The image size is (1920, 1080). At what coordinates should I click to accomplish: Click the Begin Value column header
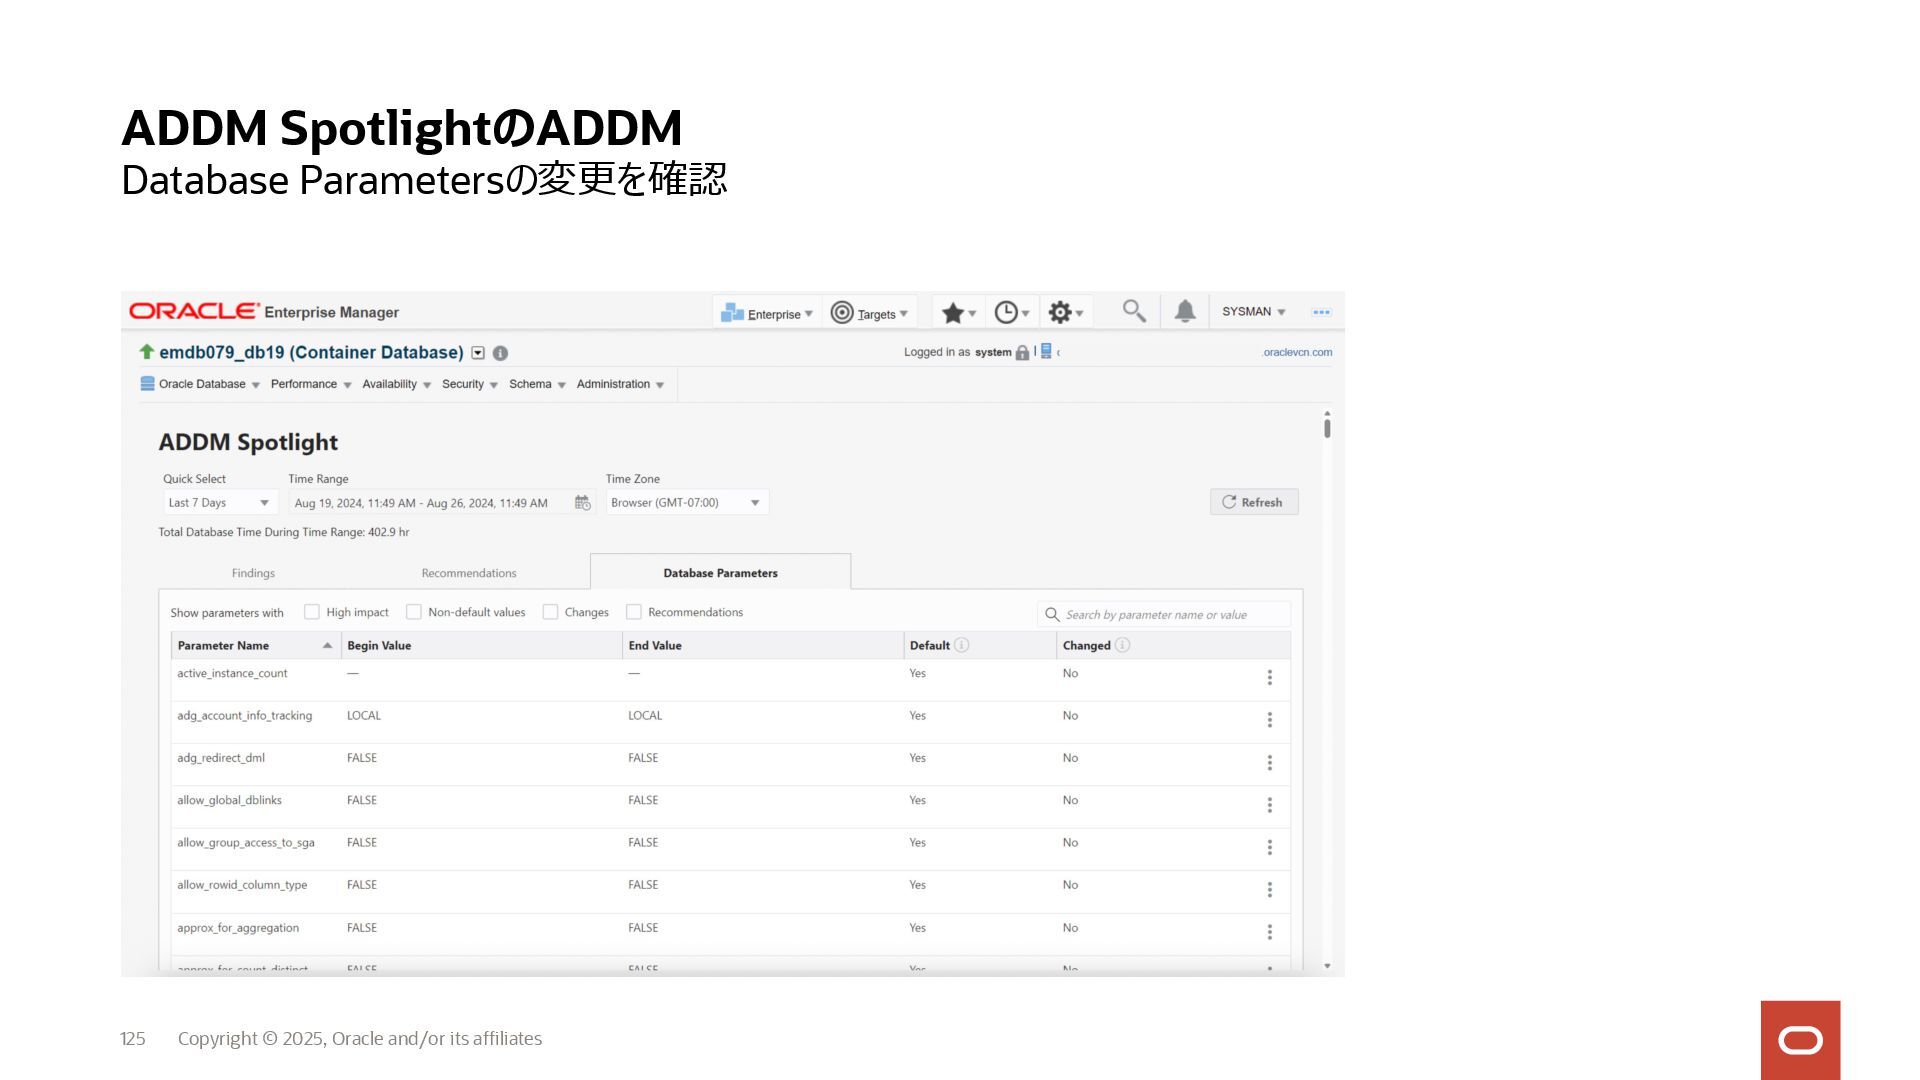[481, 645]
